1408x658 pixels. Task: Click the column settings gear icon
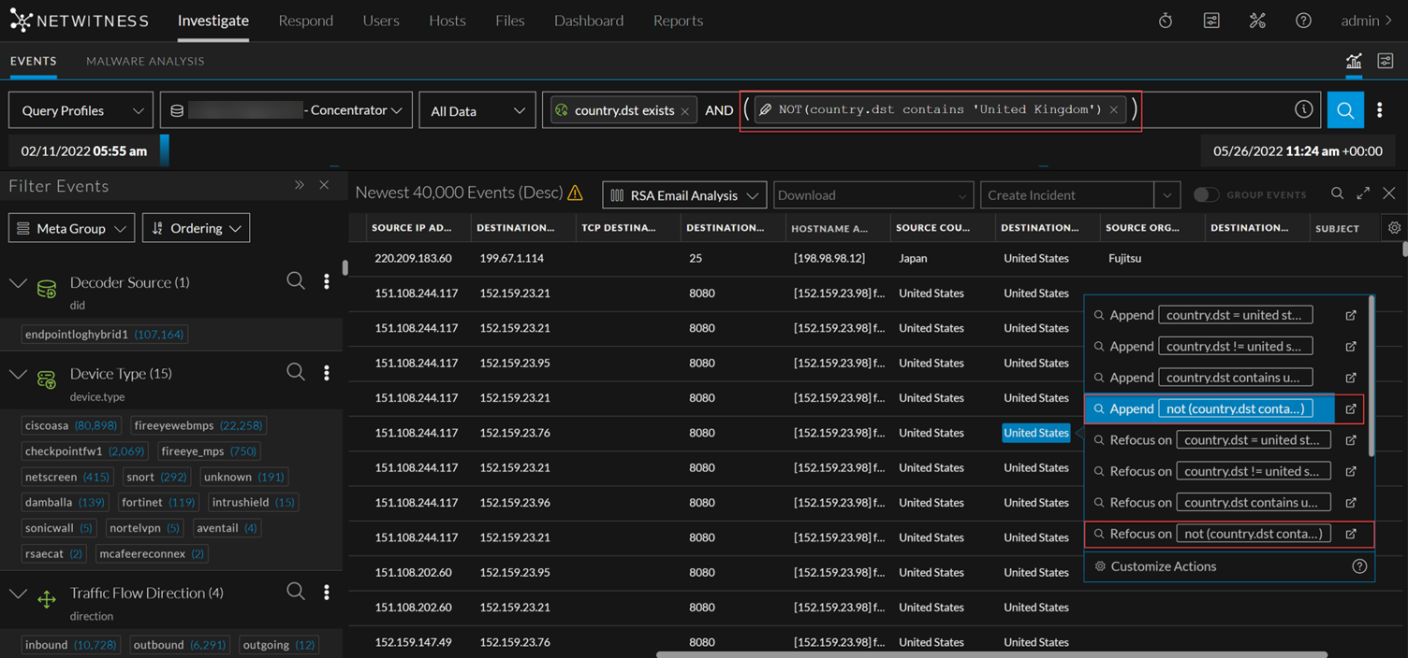click(x=1394, y=228)
